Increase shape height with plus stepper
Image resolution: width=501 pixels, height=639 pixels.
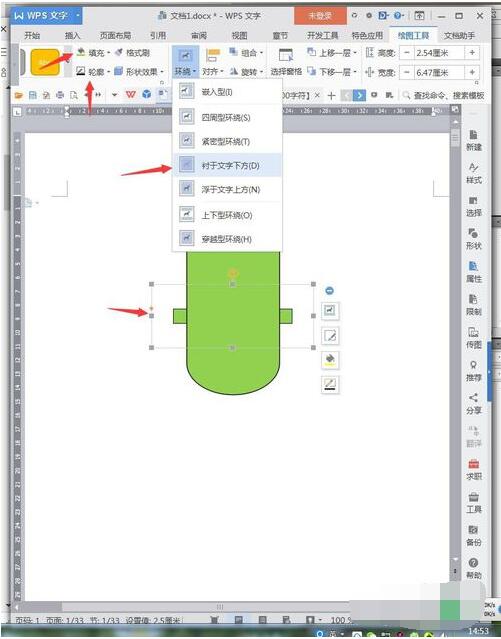[x=472, y=53]
